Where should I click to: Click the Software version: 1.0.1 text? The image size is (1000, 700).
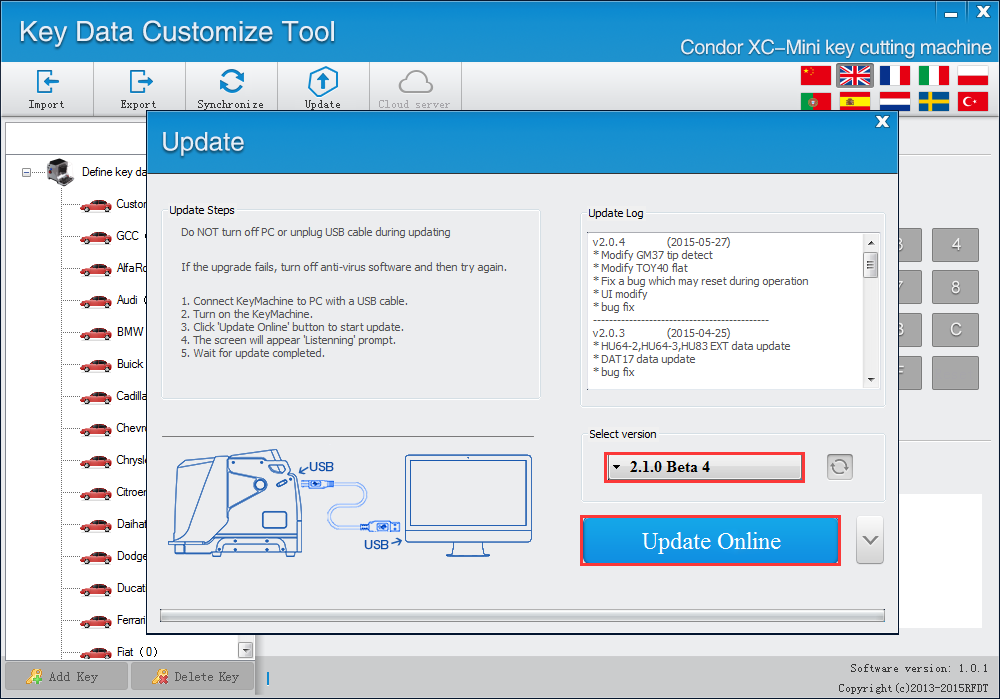point(919,668)
